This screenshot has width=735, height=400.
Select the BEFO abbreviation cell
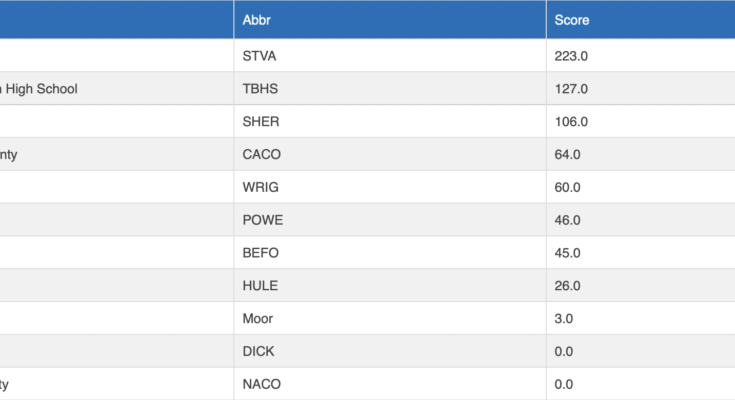pyautogui.click(x=261, y=253)
